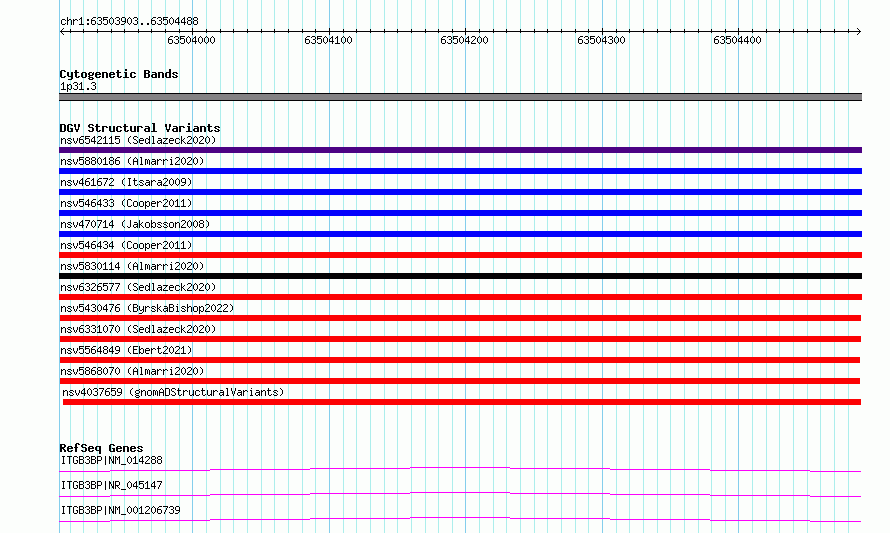Select the black nsv5830114 variant bar

click(460, 276)
